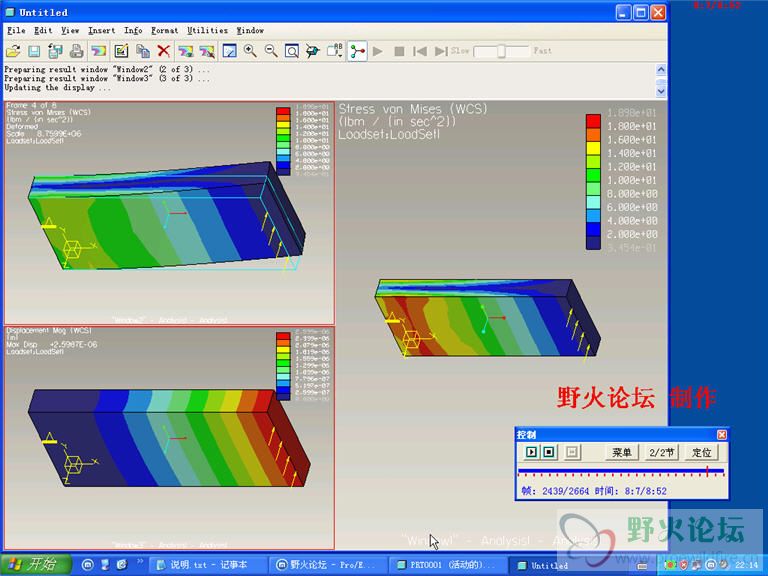
Task: Click 'Stress von Mises (WCS)' title text
Action: click(x=413, y=109)
